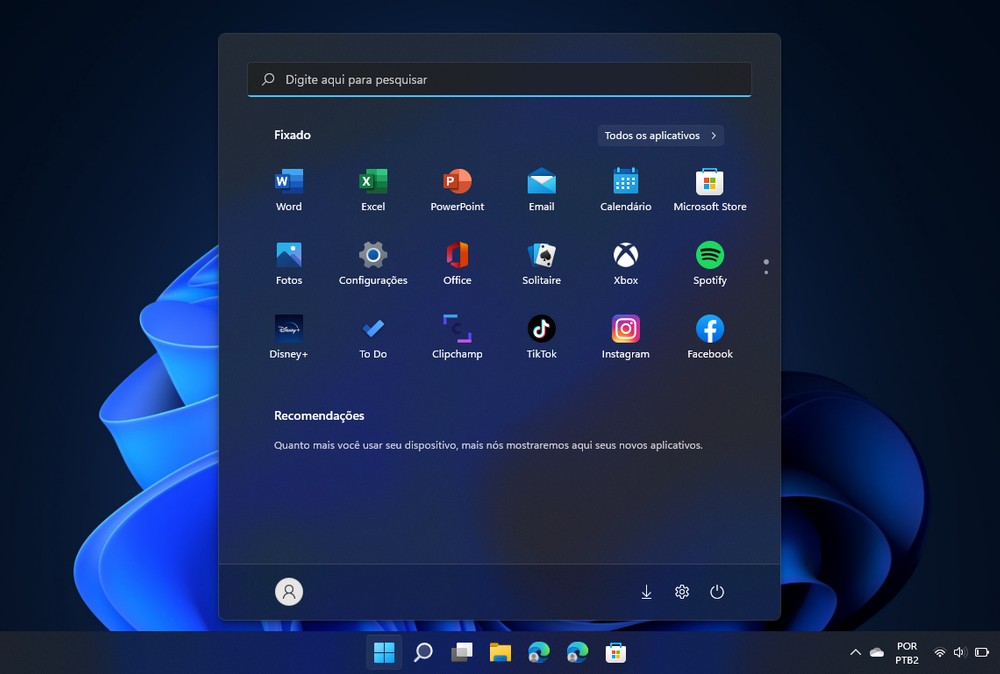Screen dimensions: 1000x674
Task: Open the Downloads folder shortcut
Action: [x=646, y=592]
